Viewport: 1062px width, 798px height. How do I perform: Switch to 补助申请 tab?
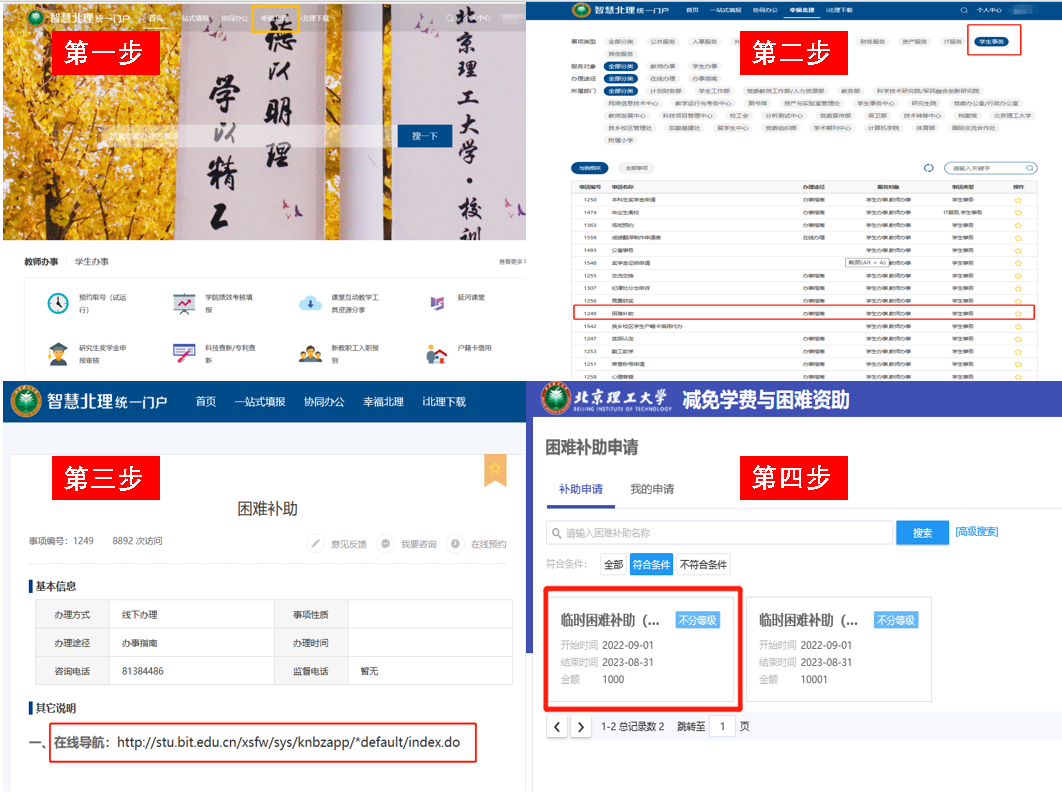pos(580,489)
